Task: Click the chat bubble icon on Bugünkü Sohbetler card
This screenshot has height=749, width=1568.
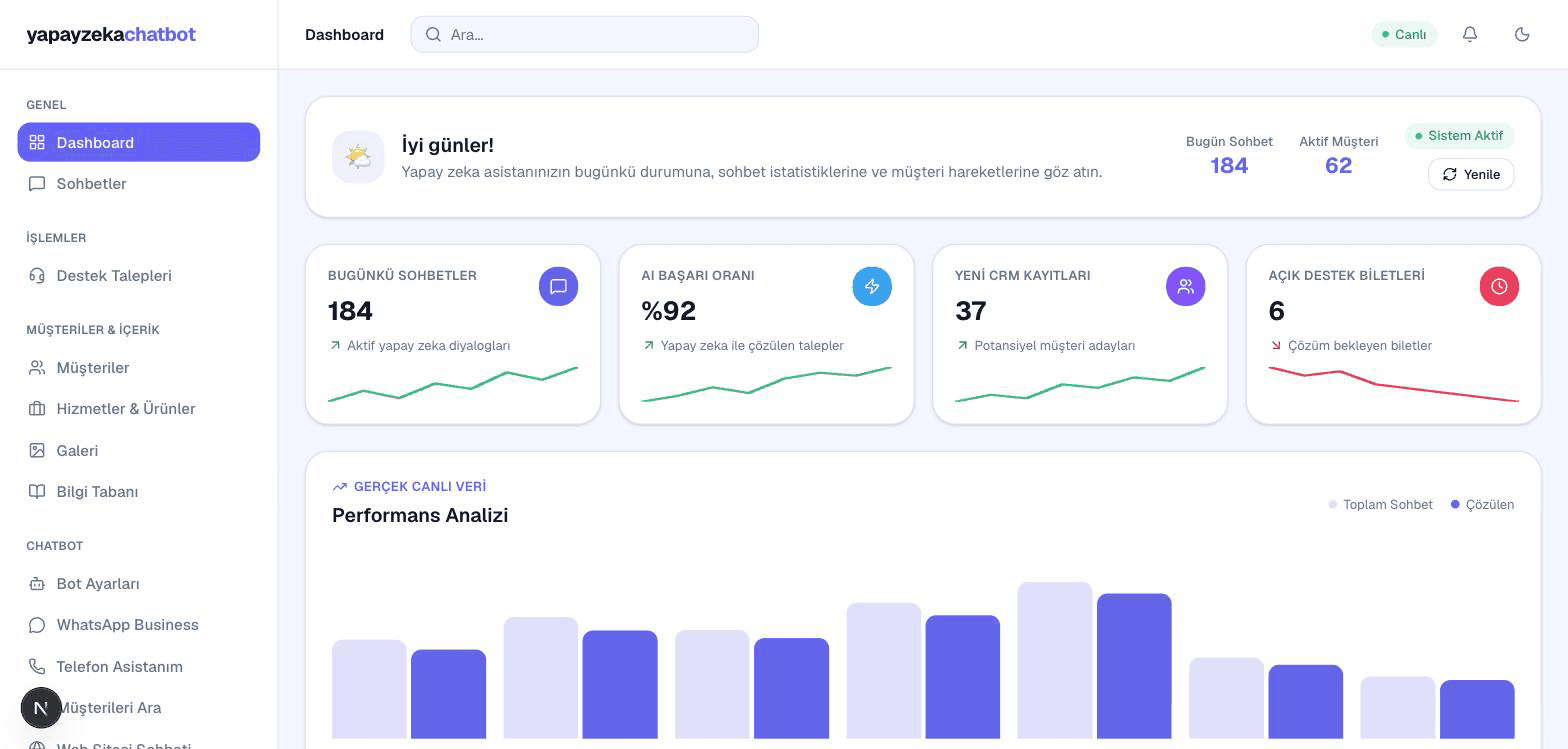Action: [x=558, y=286]
